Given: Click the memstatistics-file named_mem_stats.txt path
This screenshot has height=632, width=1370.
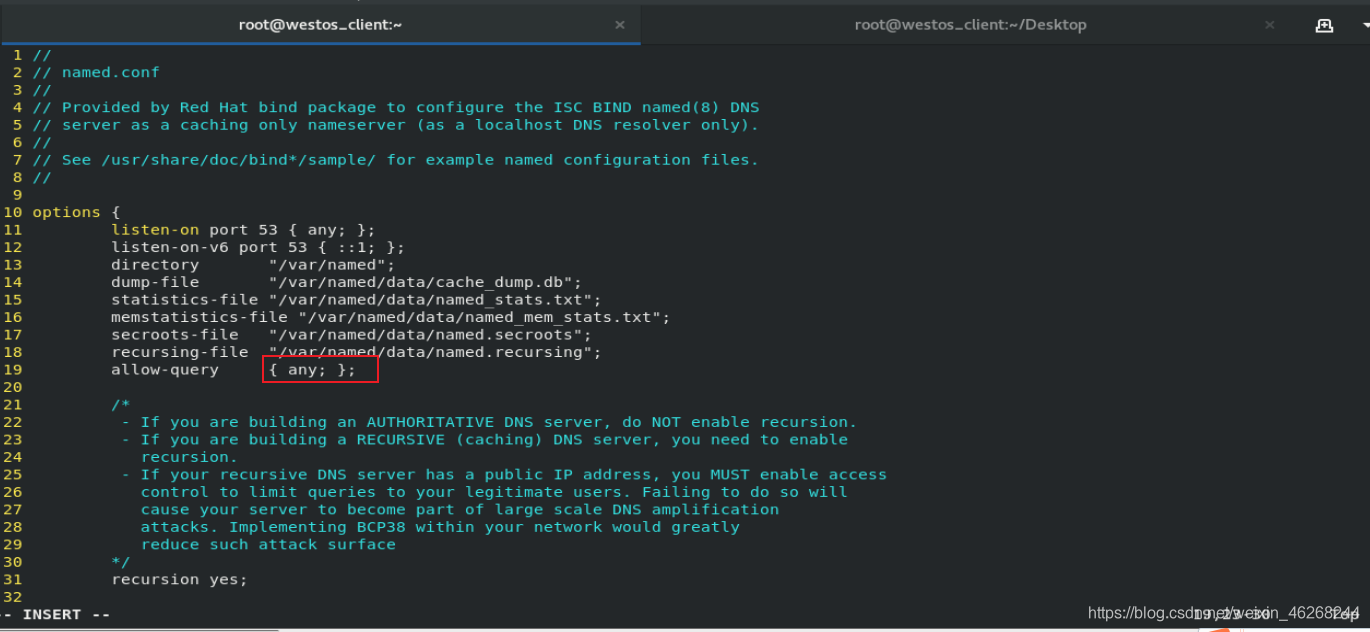Looking at the screenshot, I should 484,317.
